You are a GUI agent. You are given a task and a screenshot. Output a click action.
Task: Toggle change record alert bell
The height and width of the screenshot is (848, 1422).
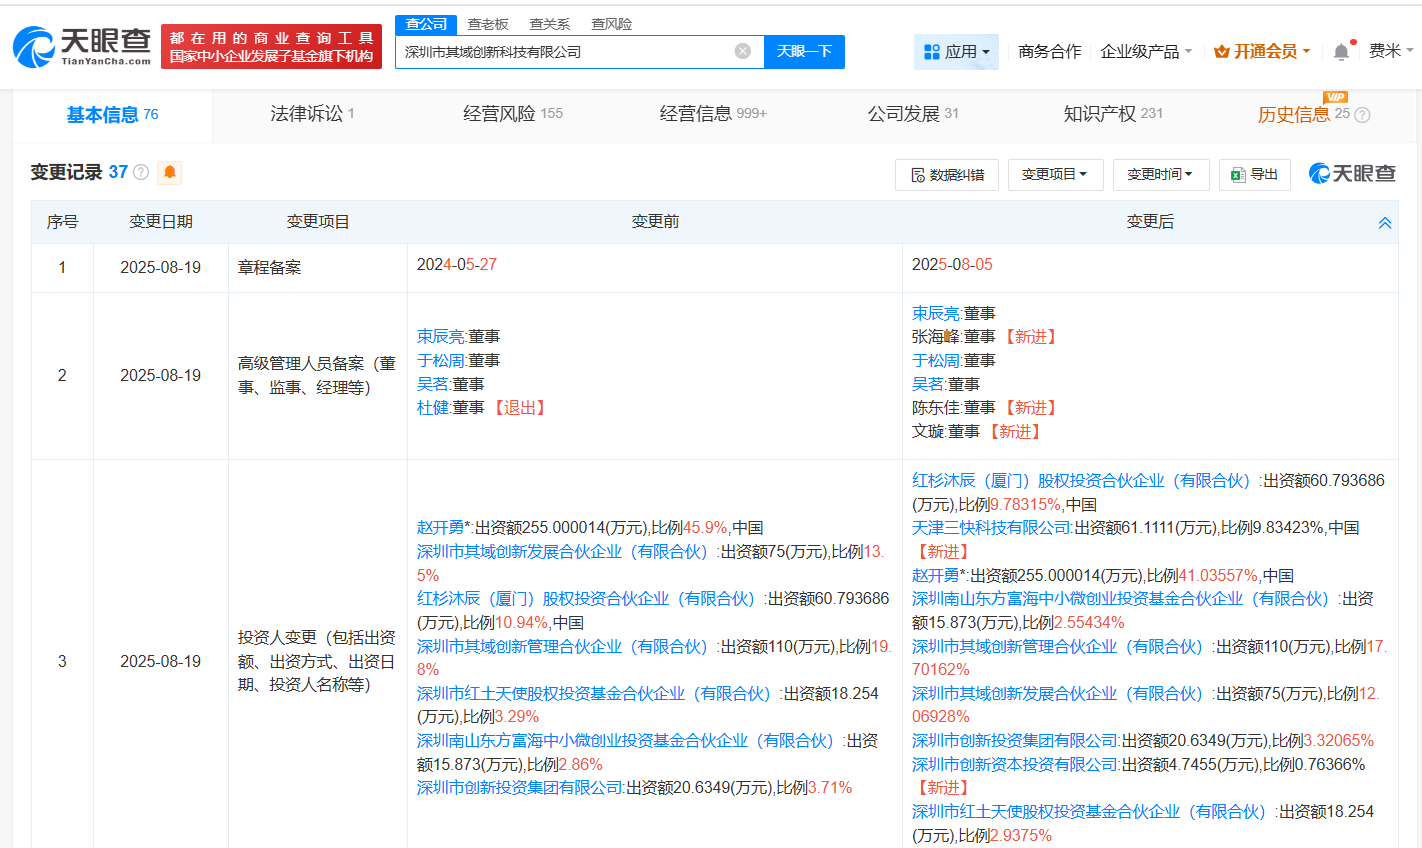click(170, 172)
